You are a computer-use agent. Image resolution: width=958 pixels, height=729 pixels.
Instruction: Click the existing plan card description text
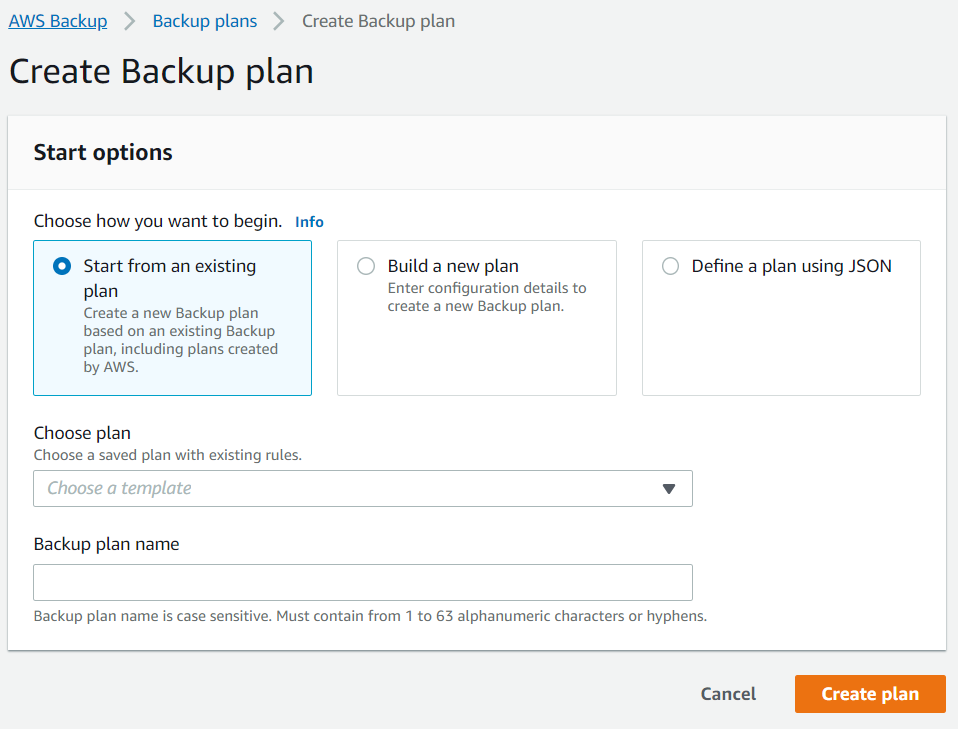[180, 340]
